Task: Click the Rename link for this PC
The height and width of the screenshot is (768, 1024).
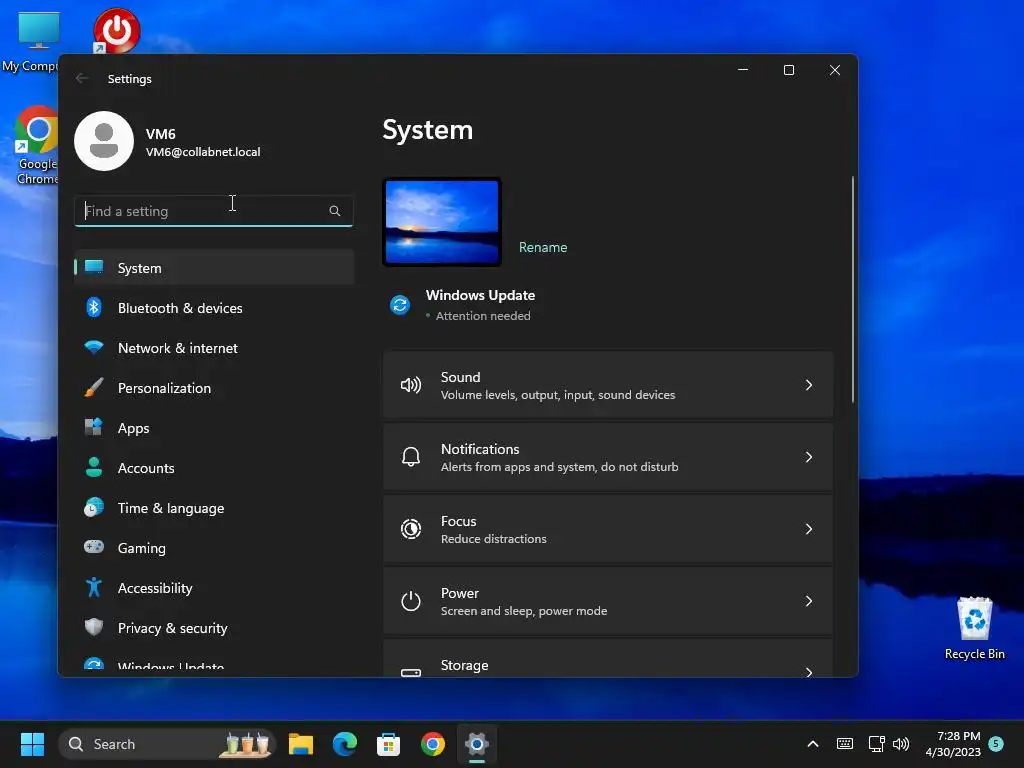Action: (543, 248)
